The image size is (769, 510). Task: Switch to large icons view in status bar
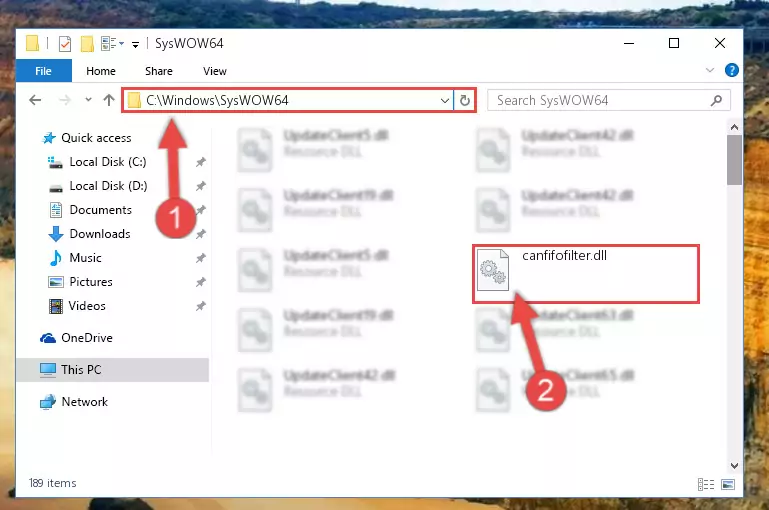728,484
